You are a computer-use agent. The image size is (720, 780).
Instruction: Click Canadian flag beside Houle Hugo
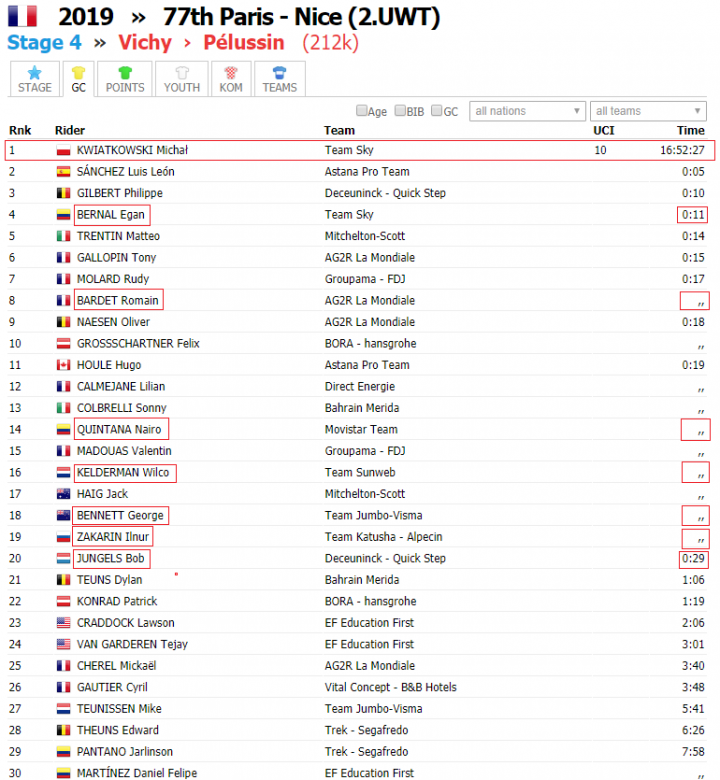(63, 365)
